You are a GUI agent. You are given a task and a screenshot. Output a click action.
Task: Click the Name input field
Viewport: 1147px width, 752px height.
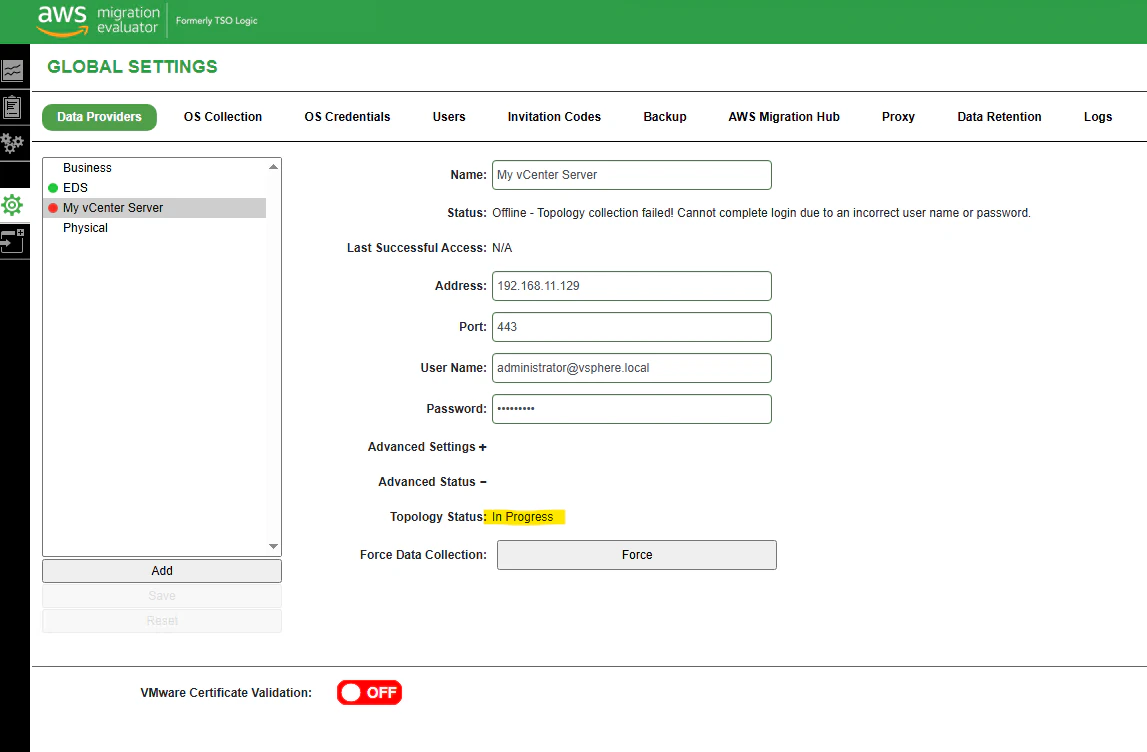[632, 175]
